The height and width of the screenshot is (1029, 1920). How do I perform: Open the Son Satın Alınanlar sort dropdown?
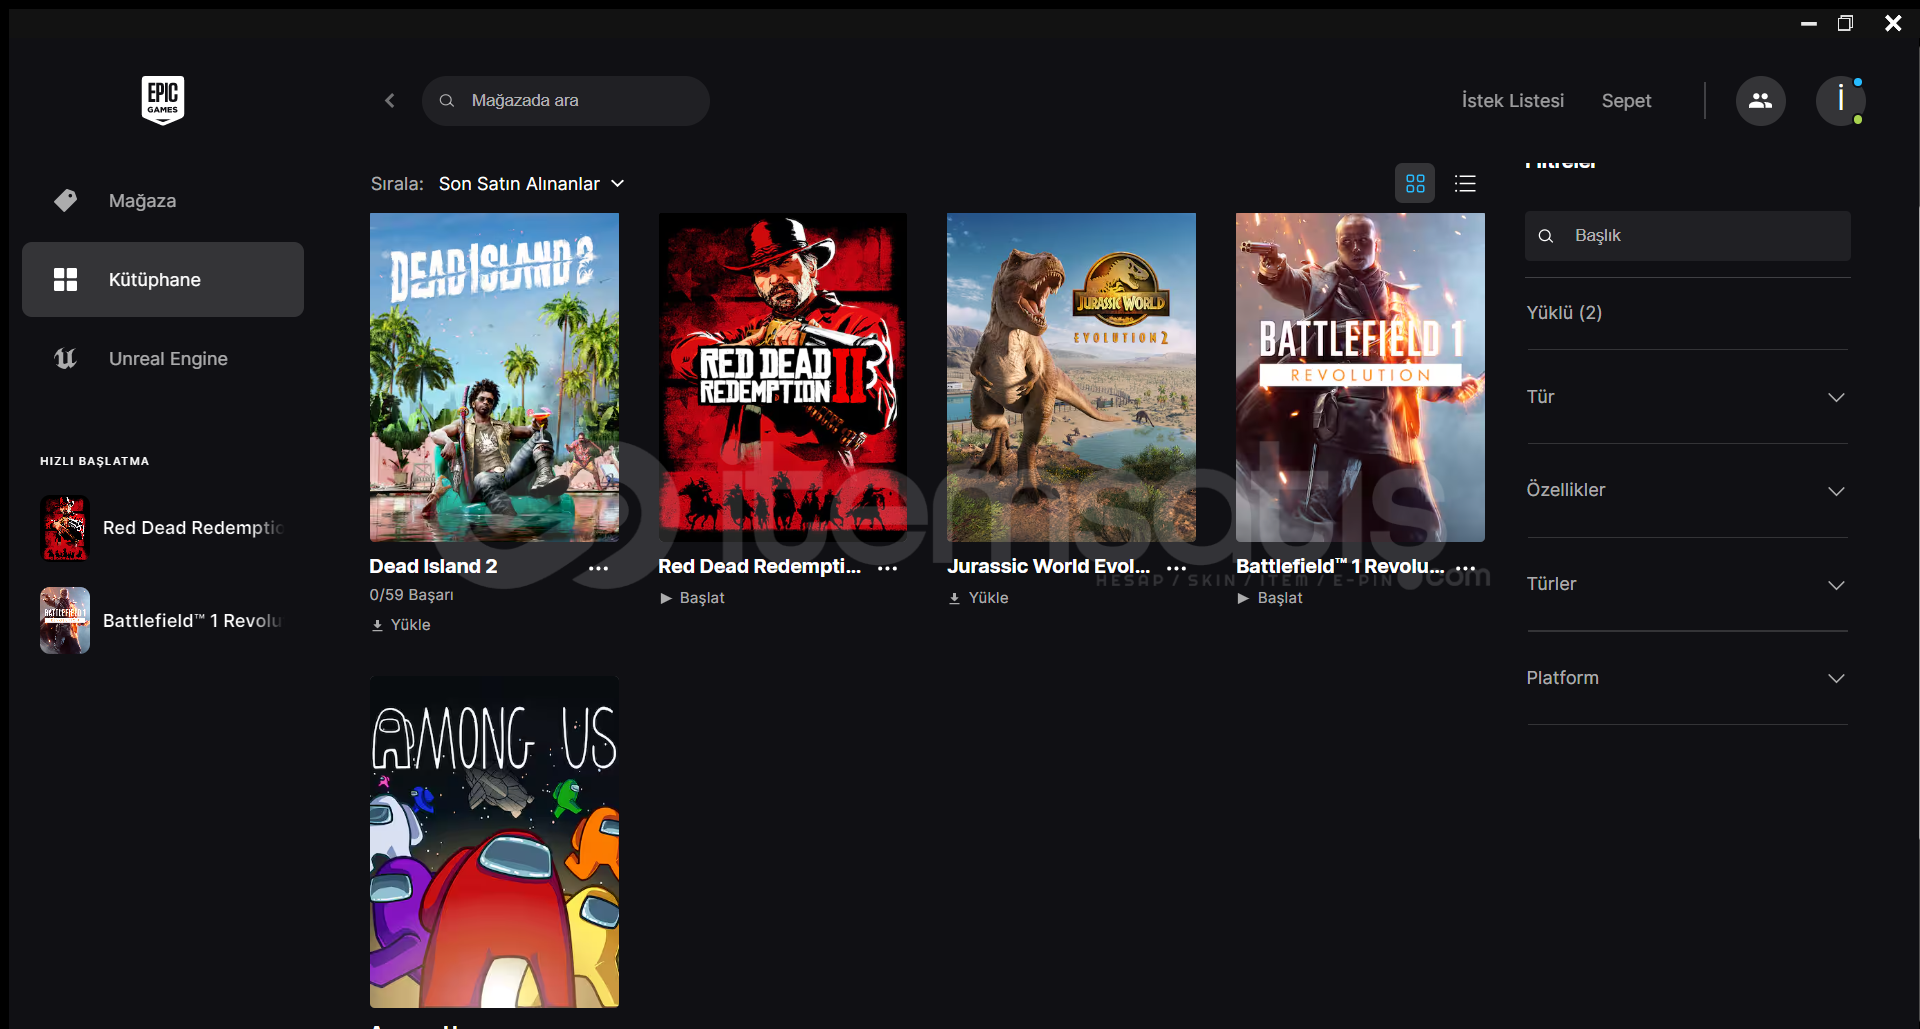pyautogui.click(x=531, y=184)
